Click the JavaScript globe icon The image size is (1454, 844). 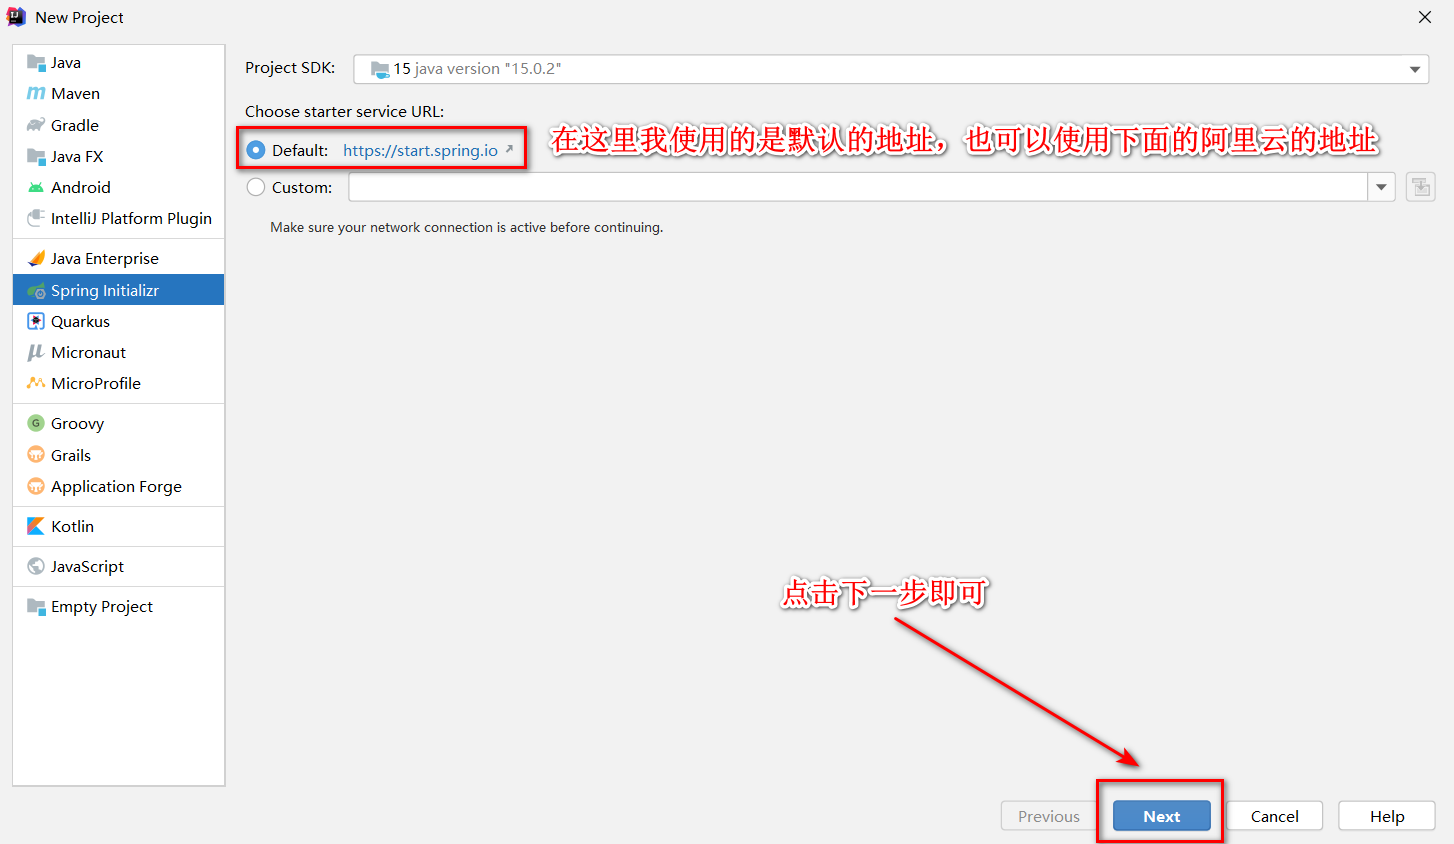click(36, 566)
